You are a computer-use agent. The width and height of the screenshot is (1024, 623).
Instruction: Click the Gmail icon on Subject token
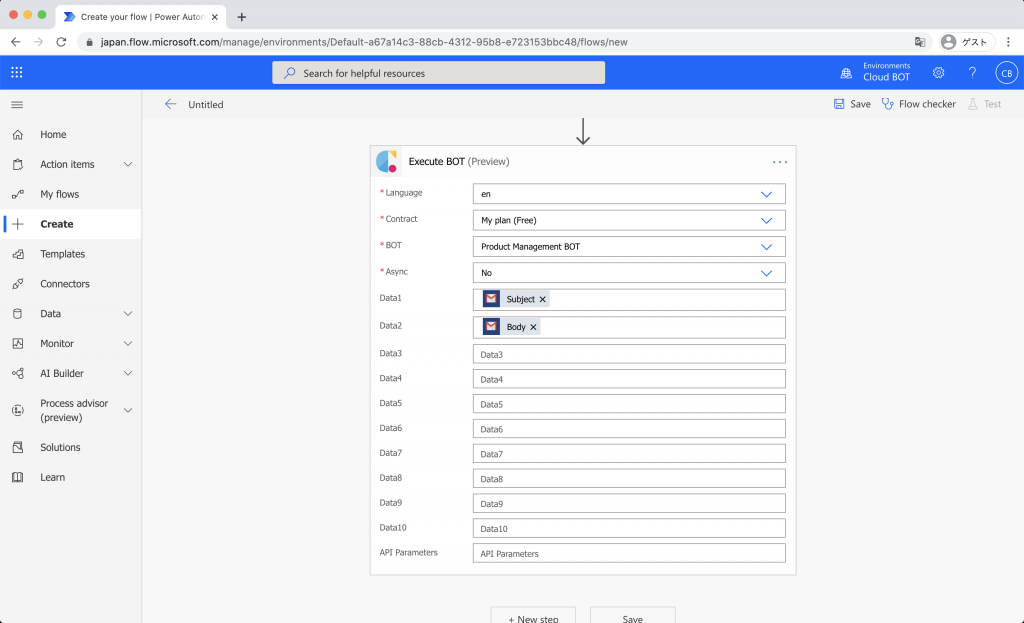[491, 298]
